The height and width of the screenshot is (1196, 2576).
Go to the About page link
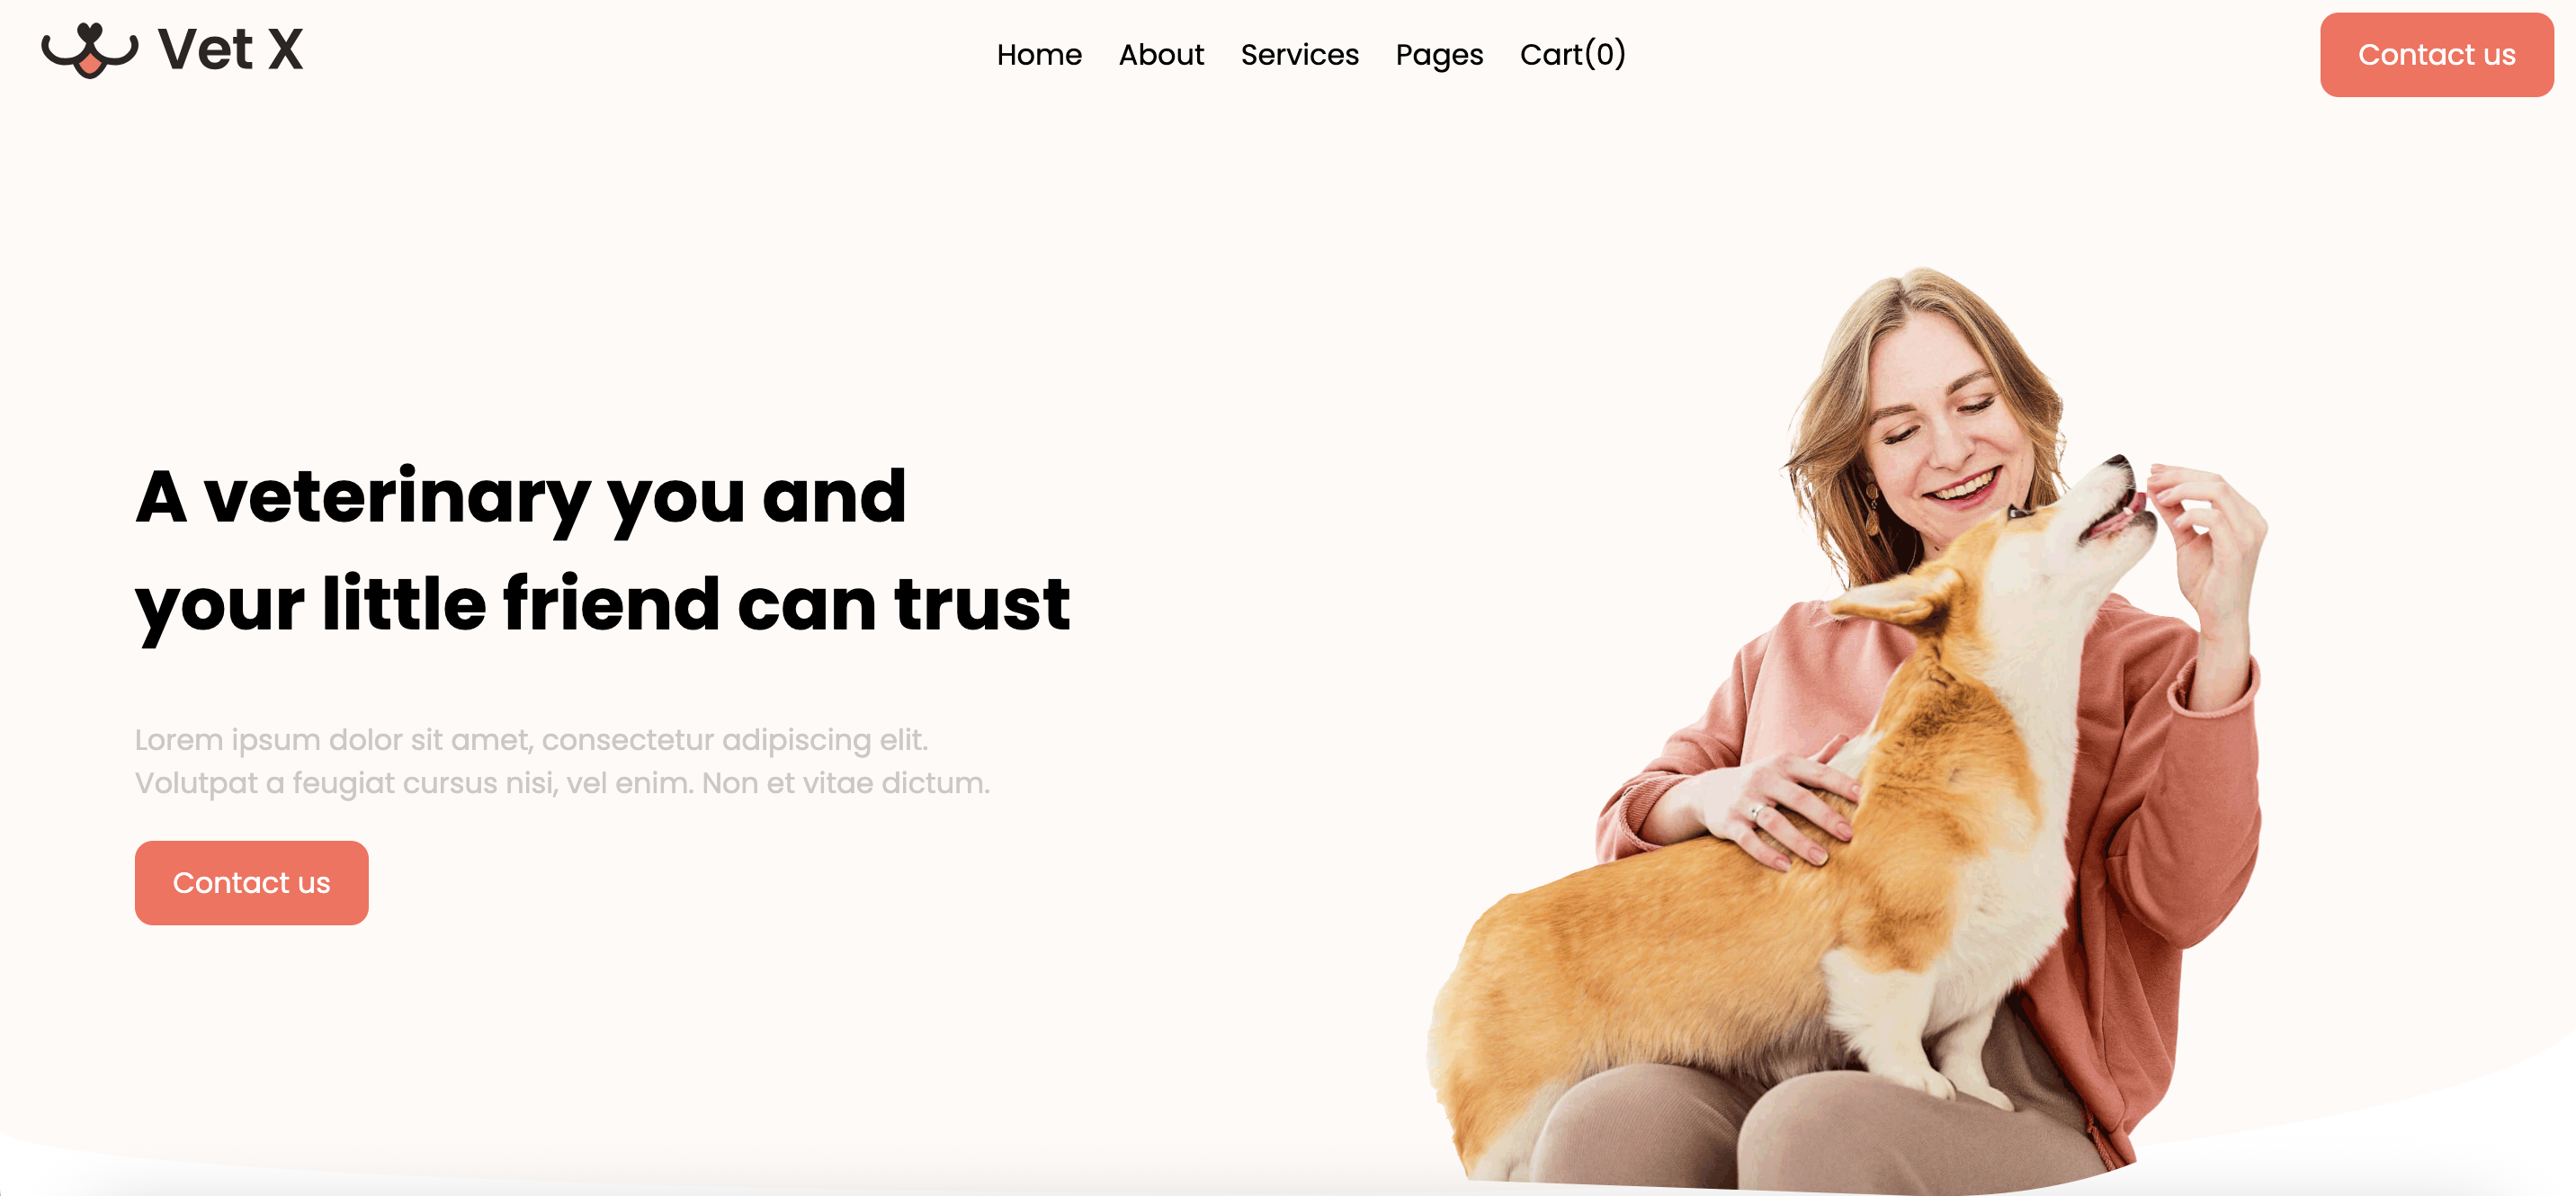1161,54
